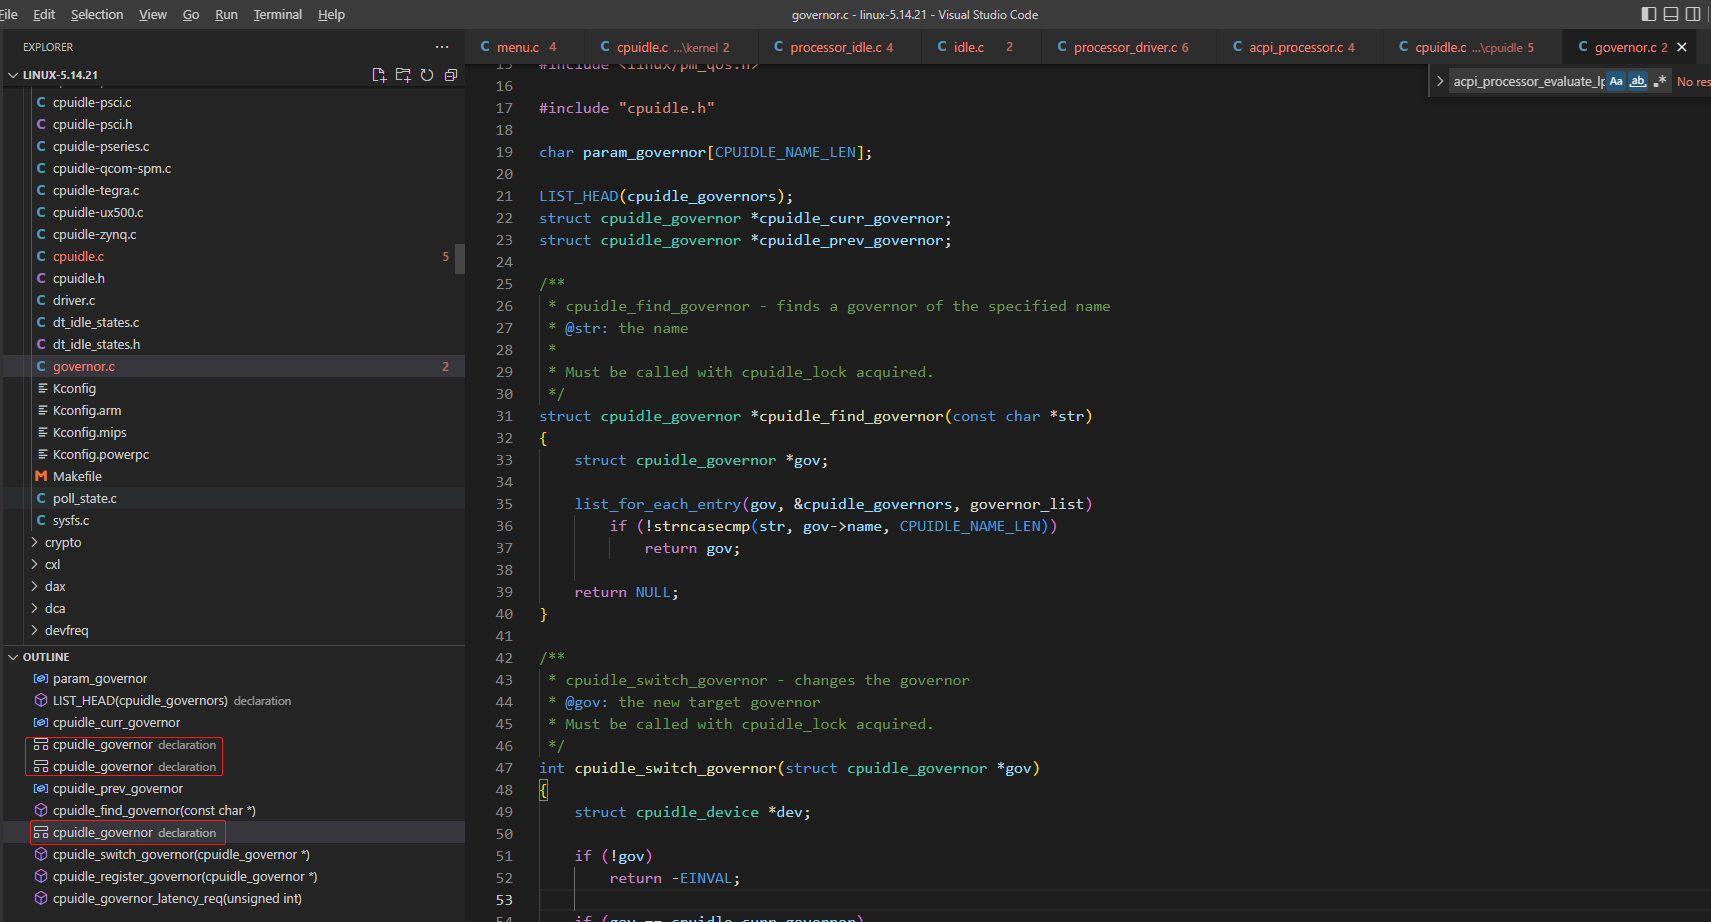Screen dimensions: 1711x922
Task: Toggle Match Whole Word in the Find widget
Action: click(x=1638, y=81)
